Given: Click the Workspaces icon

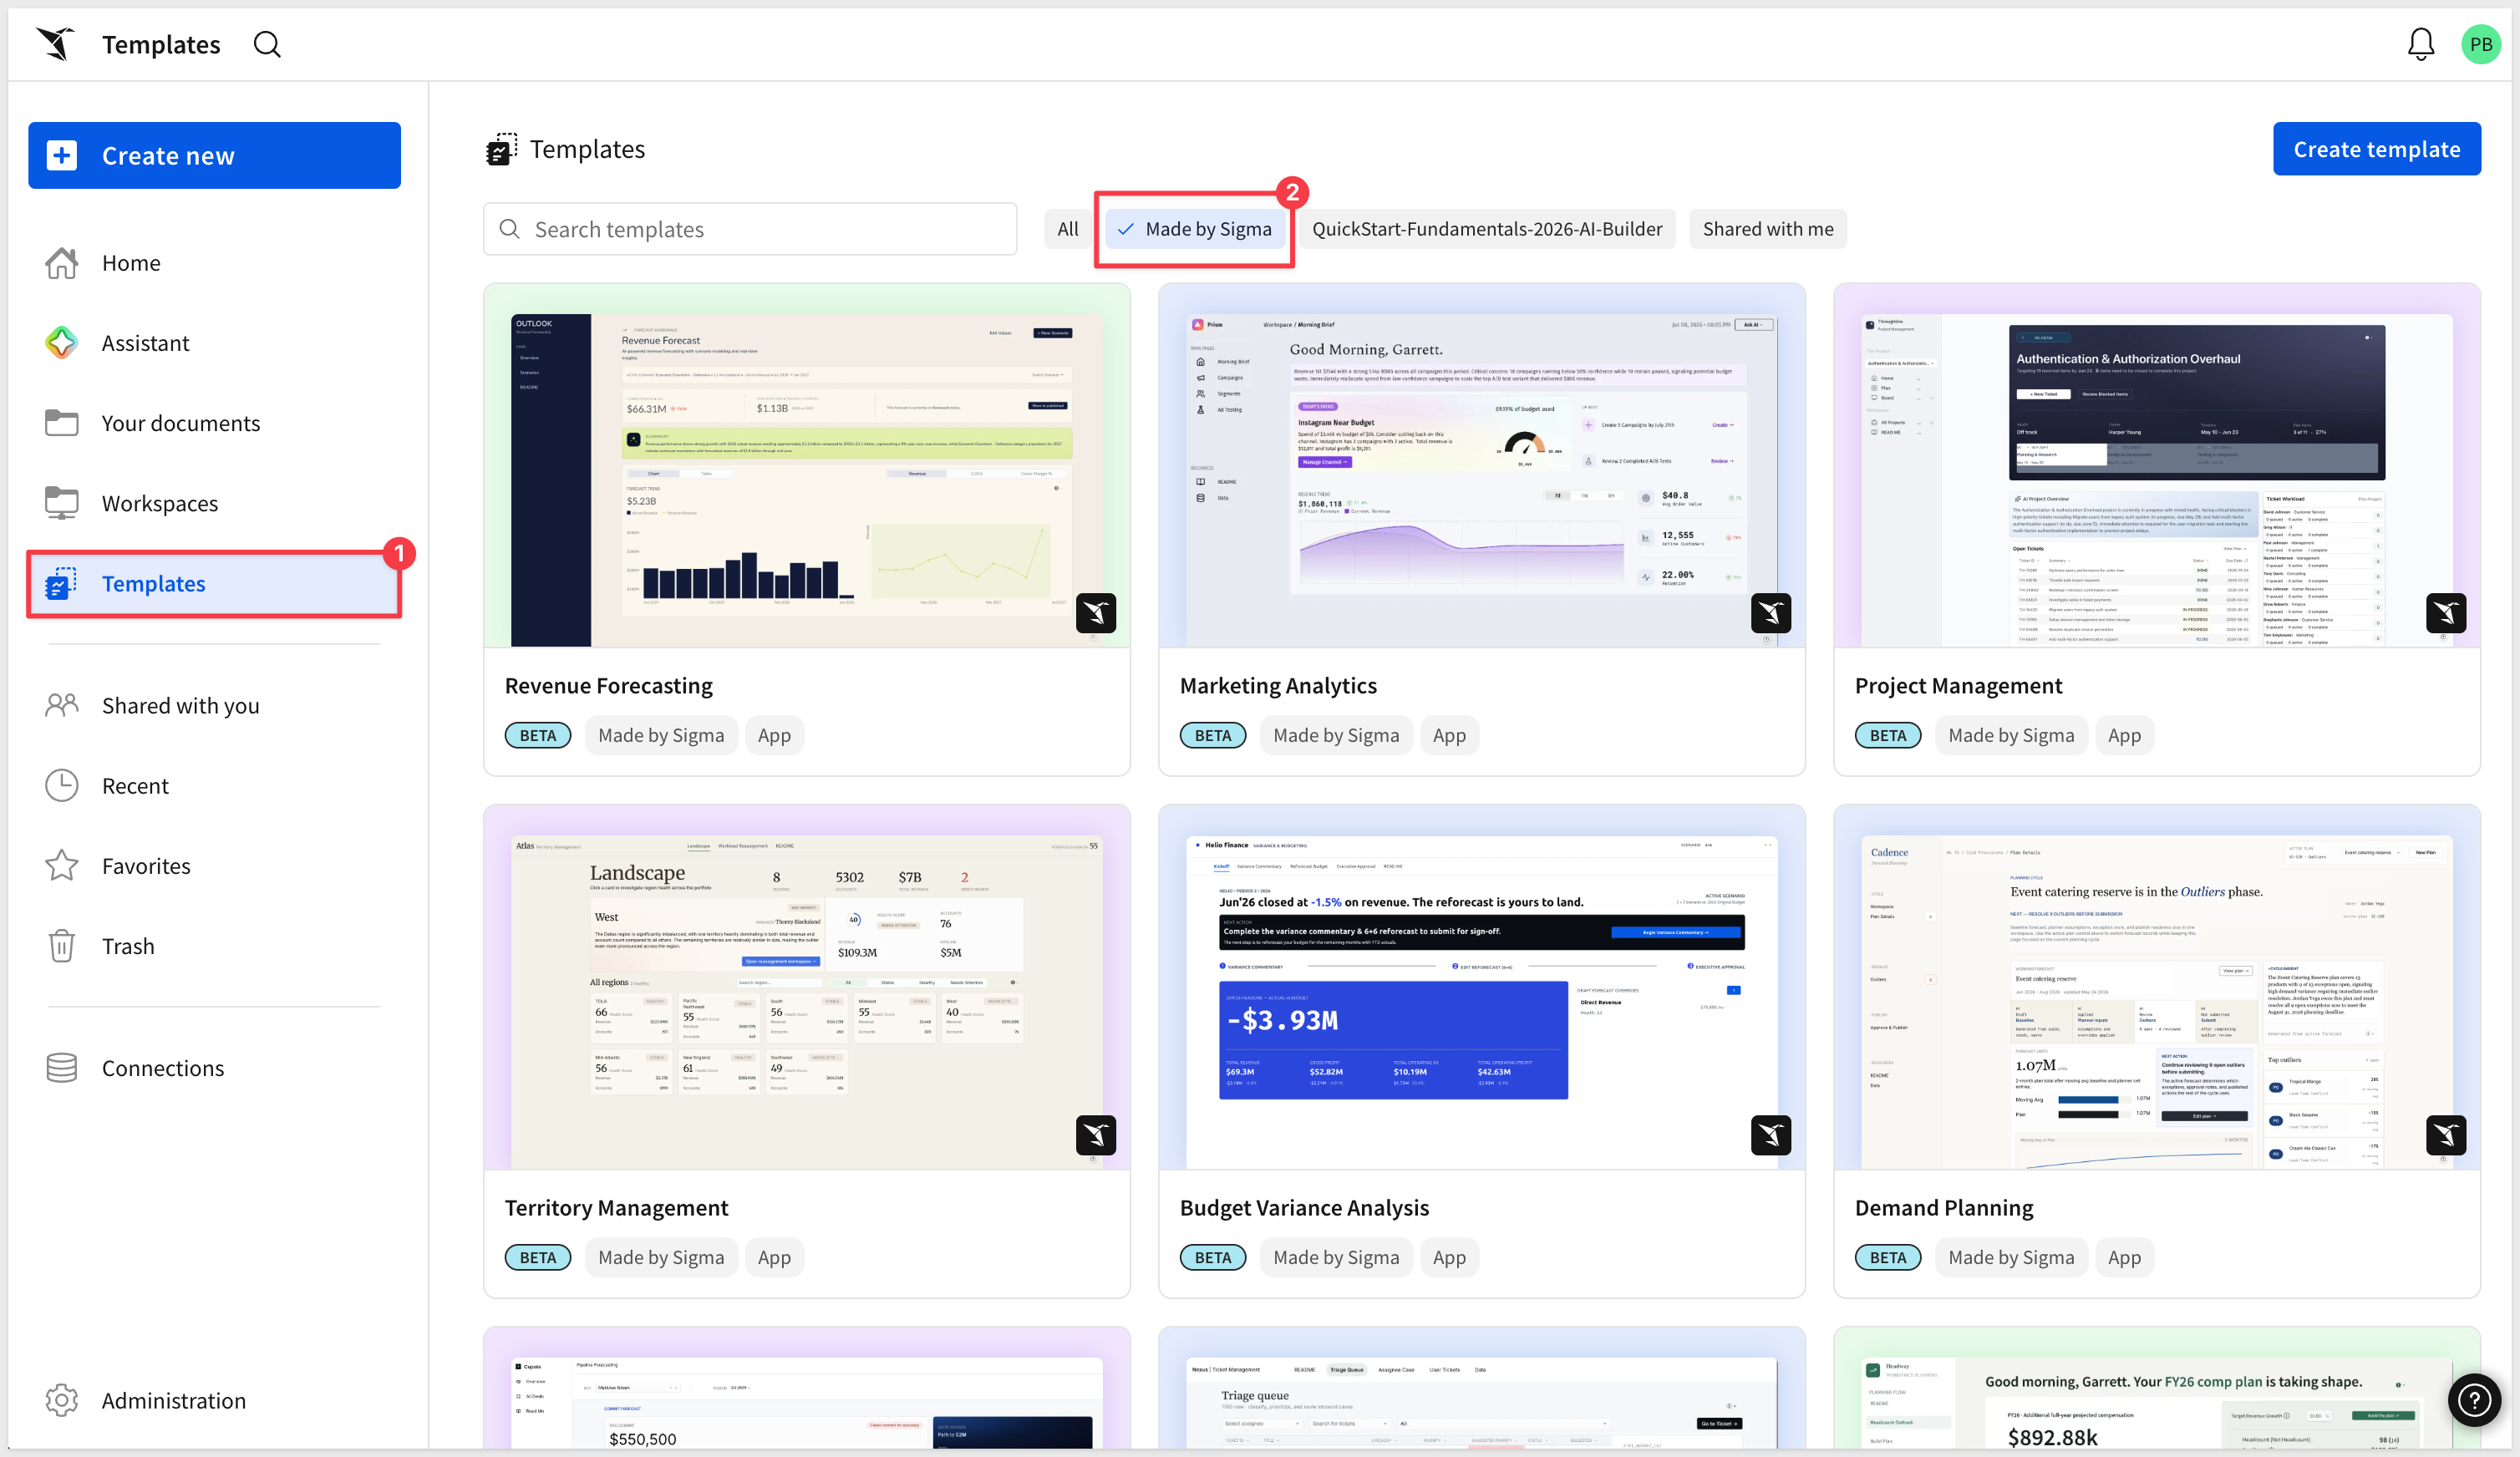Looking at the screenshot, I should (61, 503).
